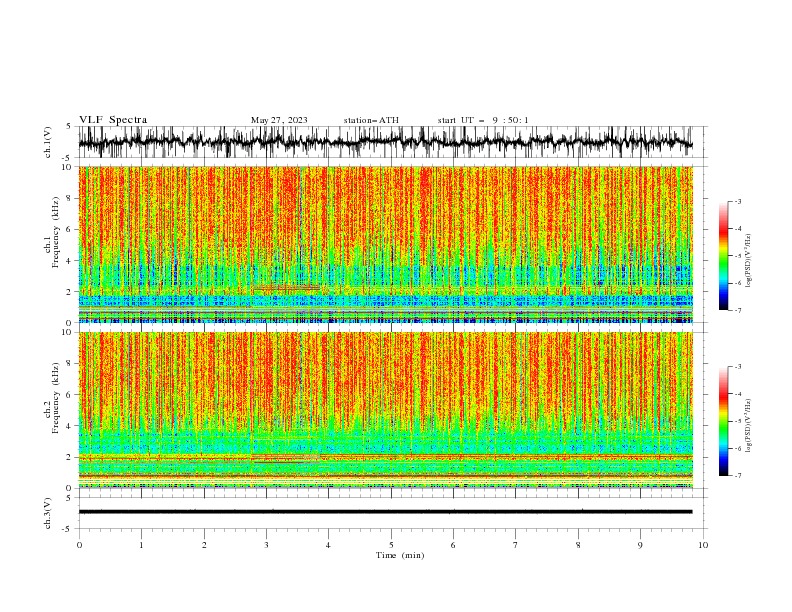Click the time axis tick label "7"

(516, 545)
